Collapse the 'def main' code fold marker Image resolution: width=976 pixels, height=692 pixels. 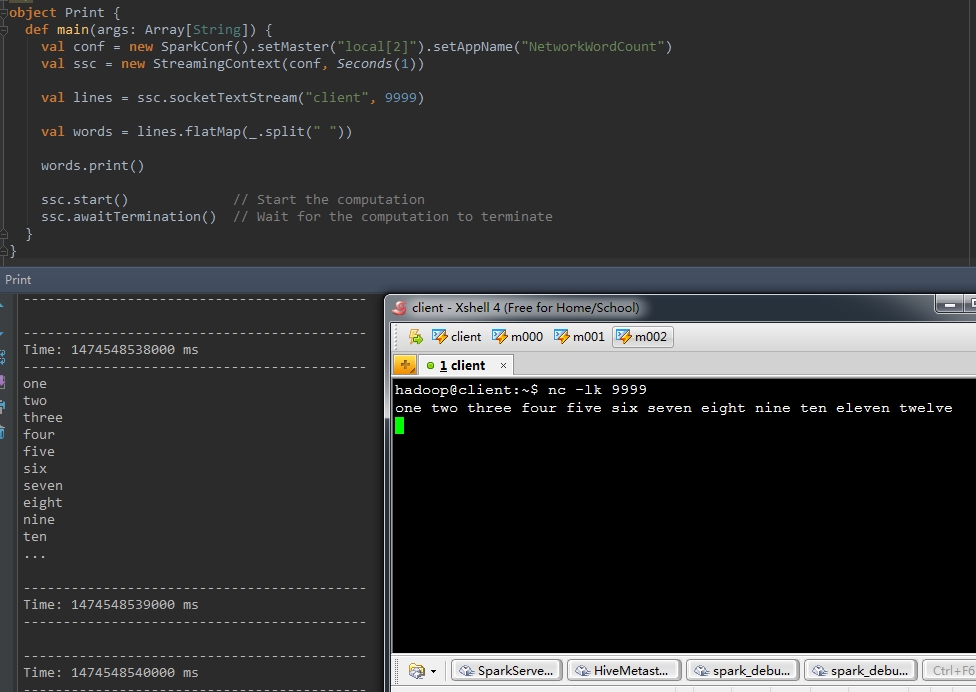click(x=4, y=29)
